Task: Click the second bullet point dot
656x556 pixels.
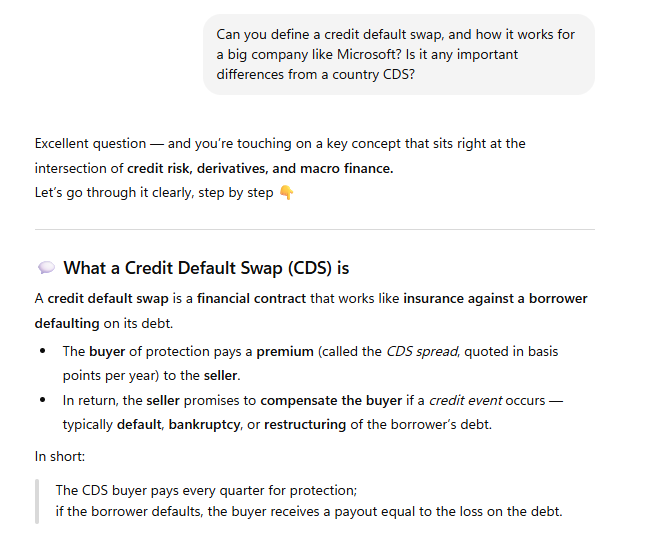Action: click(x=43, y=400)
